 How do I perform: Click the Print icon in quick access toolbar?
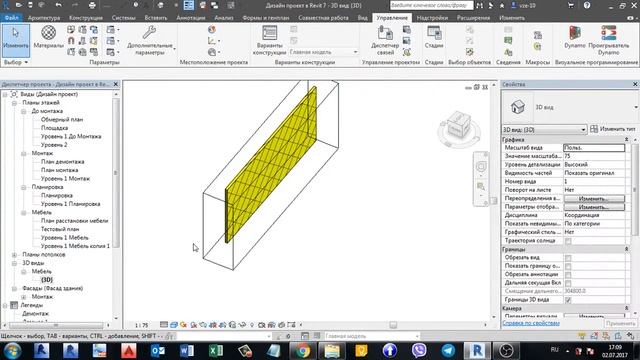[x=92, y=5]
